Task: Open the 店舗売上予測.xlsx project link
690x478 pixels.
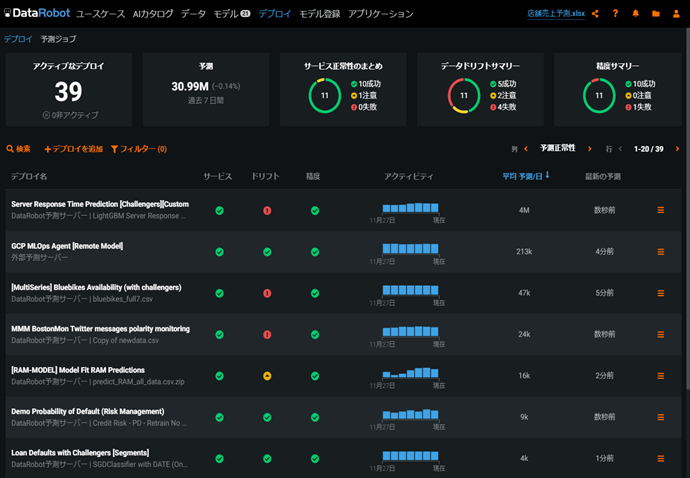Action: click(556, 14)
